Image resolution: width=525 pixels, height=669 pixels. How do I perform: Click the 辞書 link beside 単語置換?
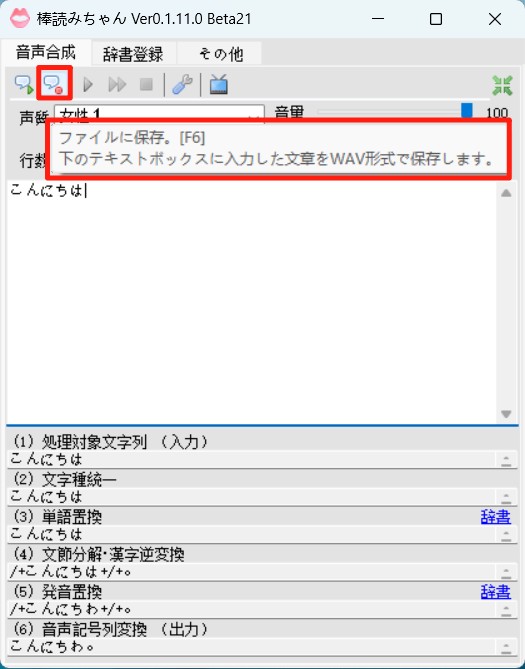[x=495, y=517]
